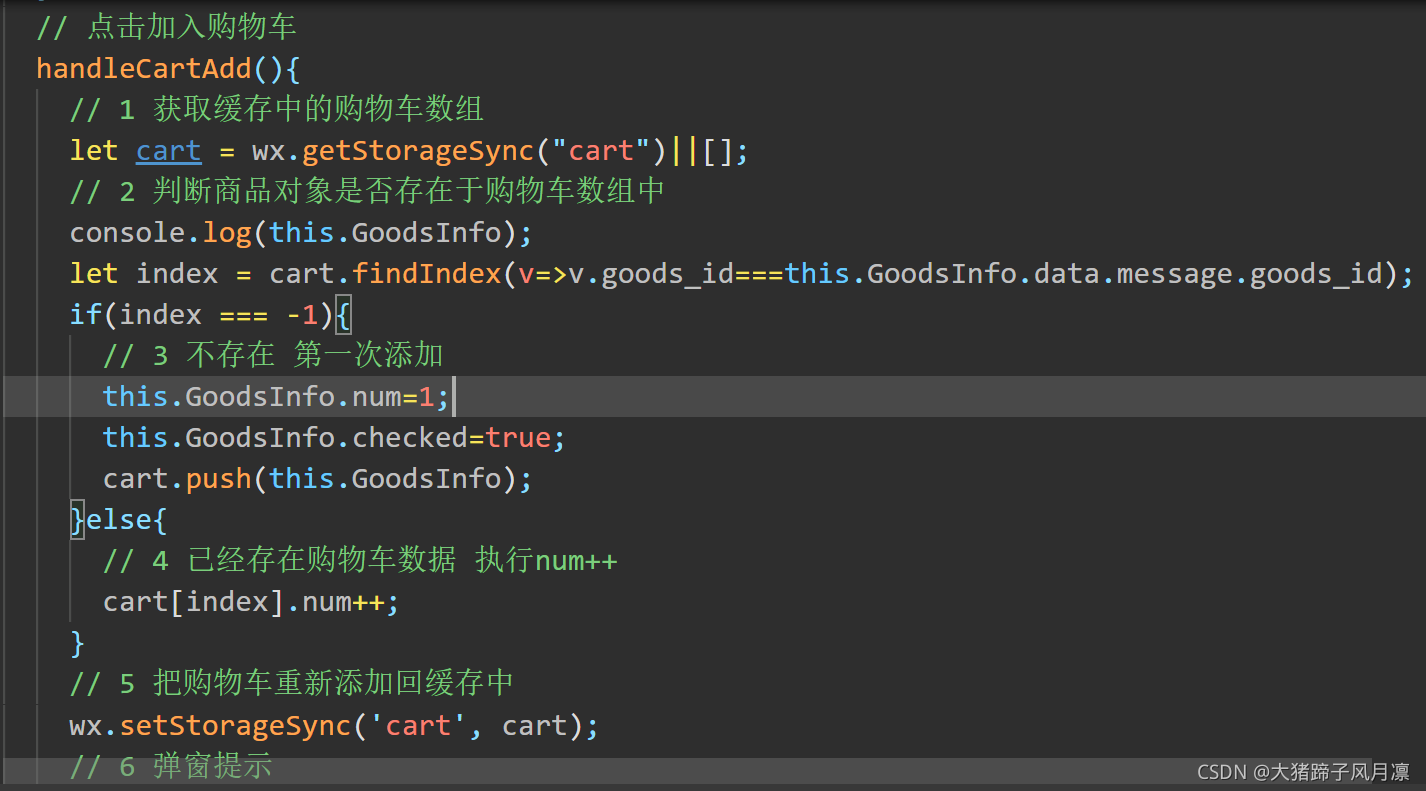Click the line this.GoodsInfo.num=1;
1426x791 pixels.
coord(277,397)
